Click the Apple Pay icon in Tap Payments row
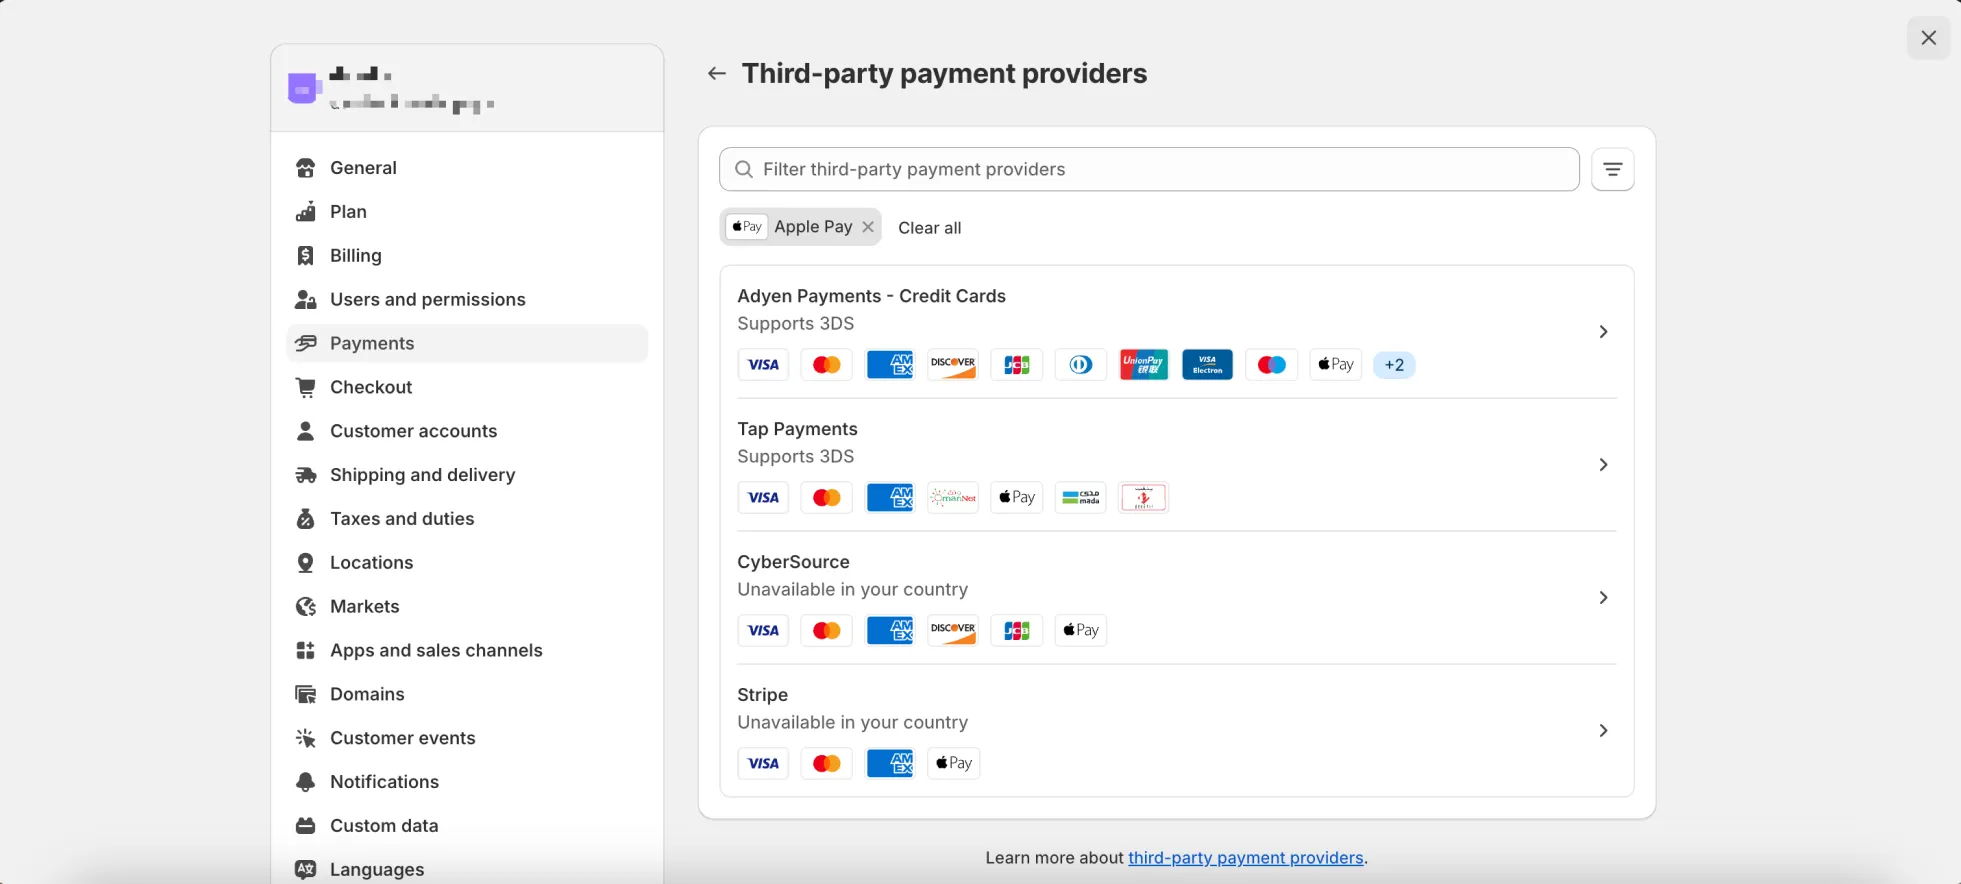The height and width of the screenshot is (884, 1961). click(1017, 498)
